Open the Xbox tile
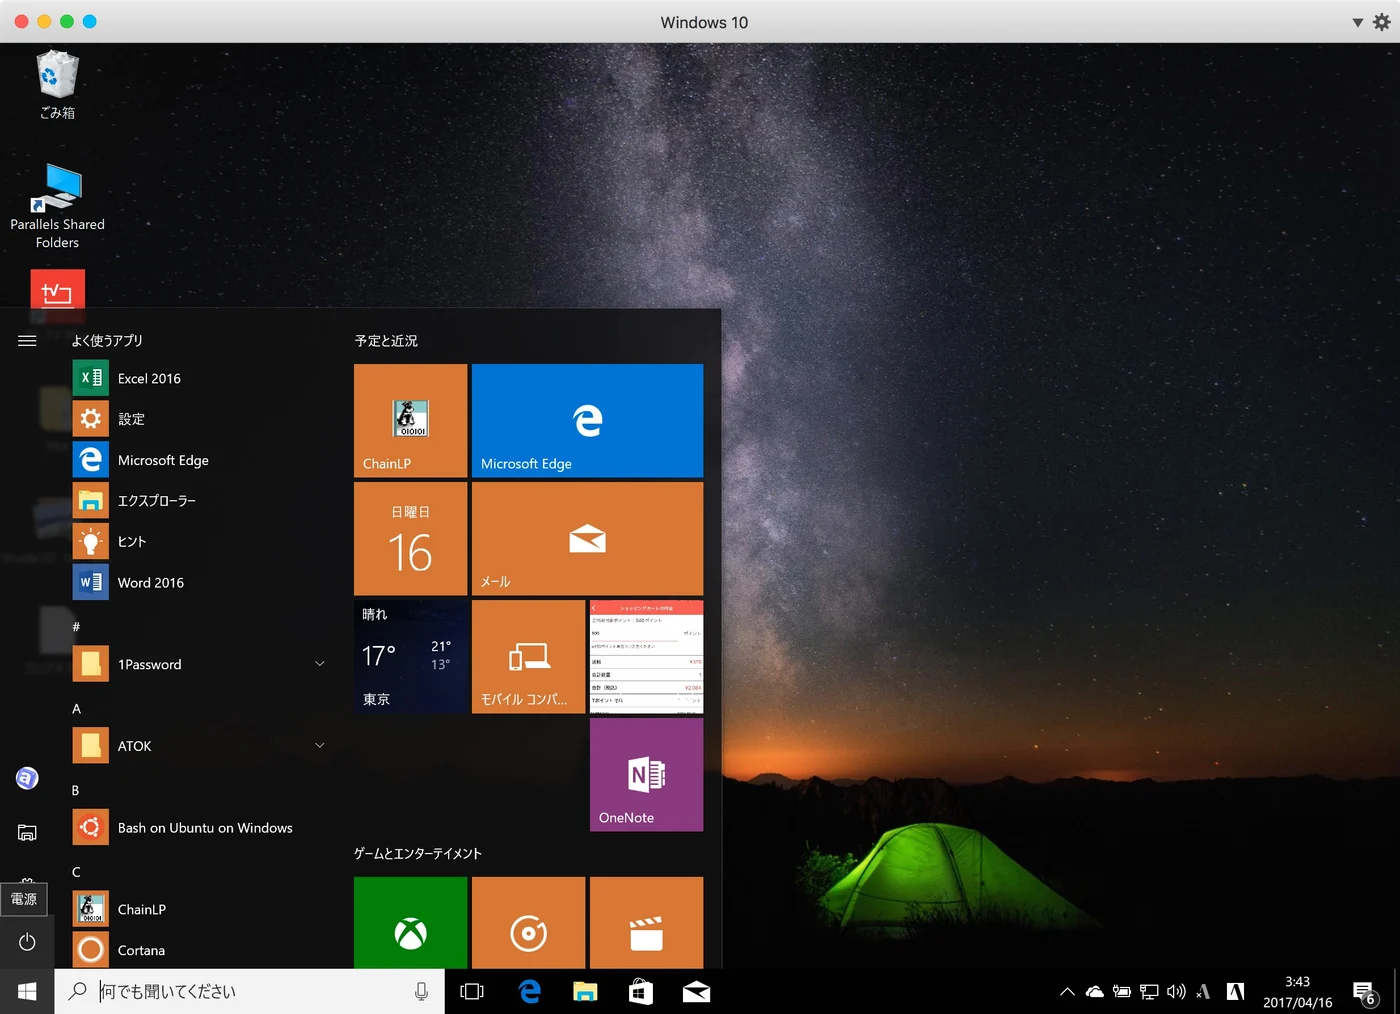 coord(410,923)
